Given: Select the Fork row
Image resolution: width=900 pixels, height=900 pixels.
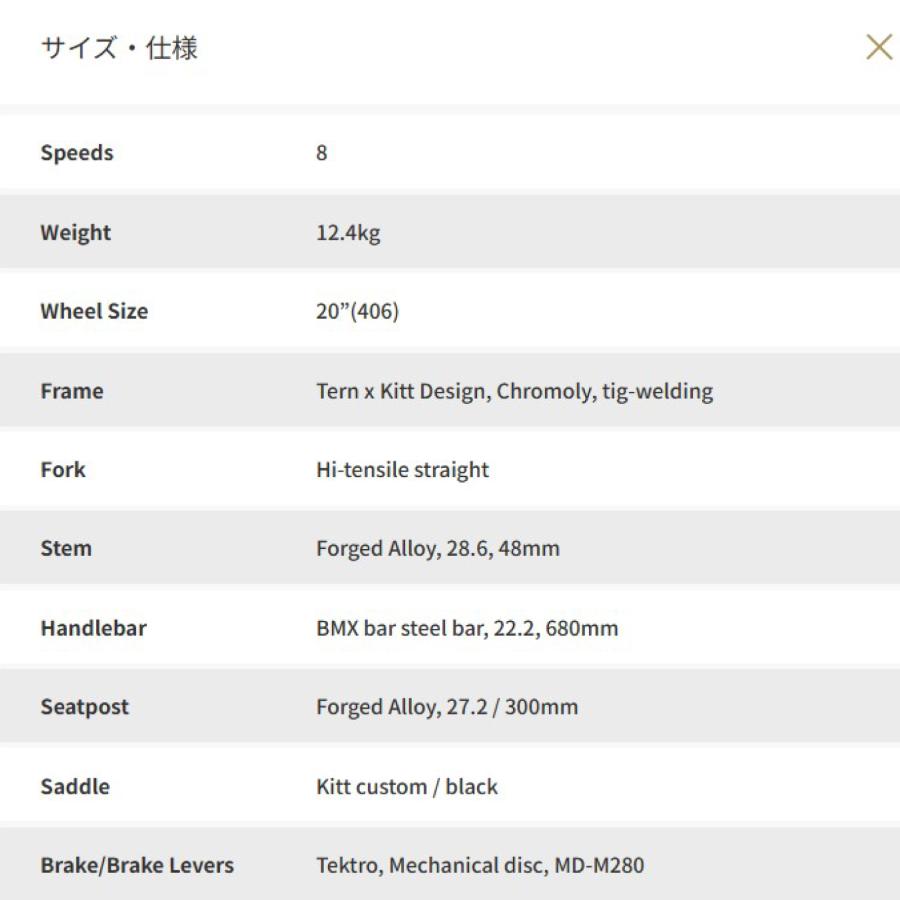Looking at the screenshot, I should (x=62, y=469).
